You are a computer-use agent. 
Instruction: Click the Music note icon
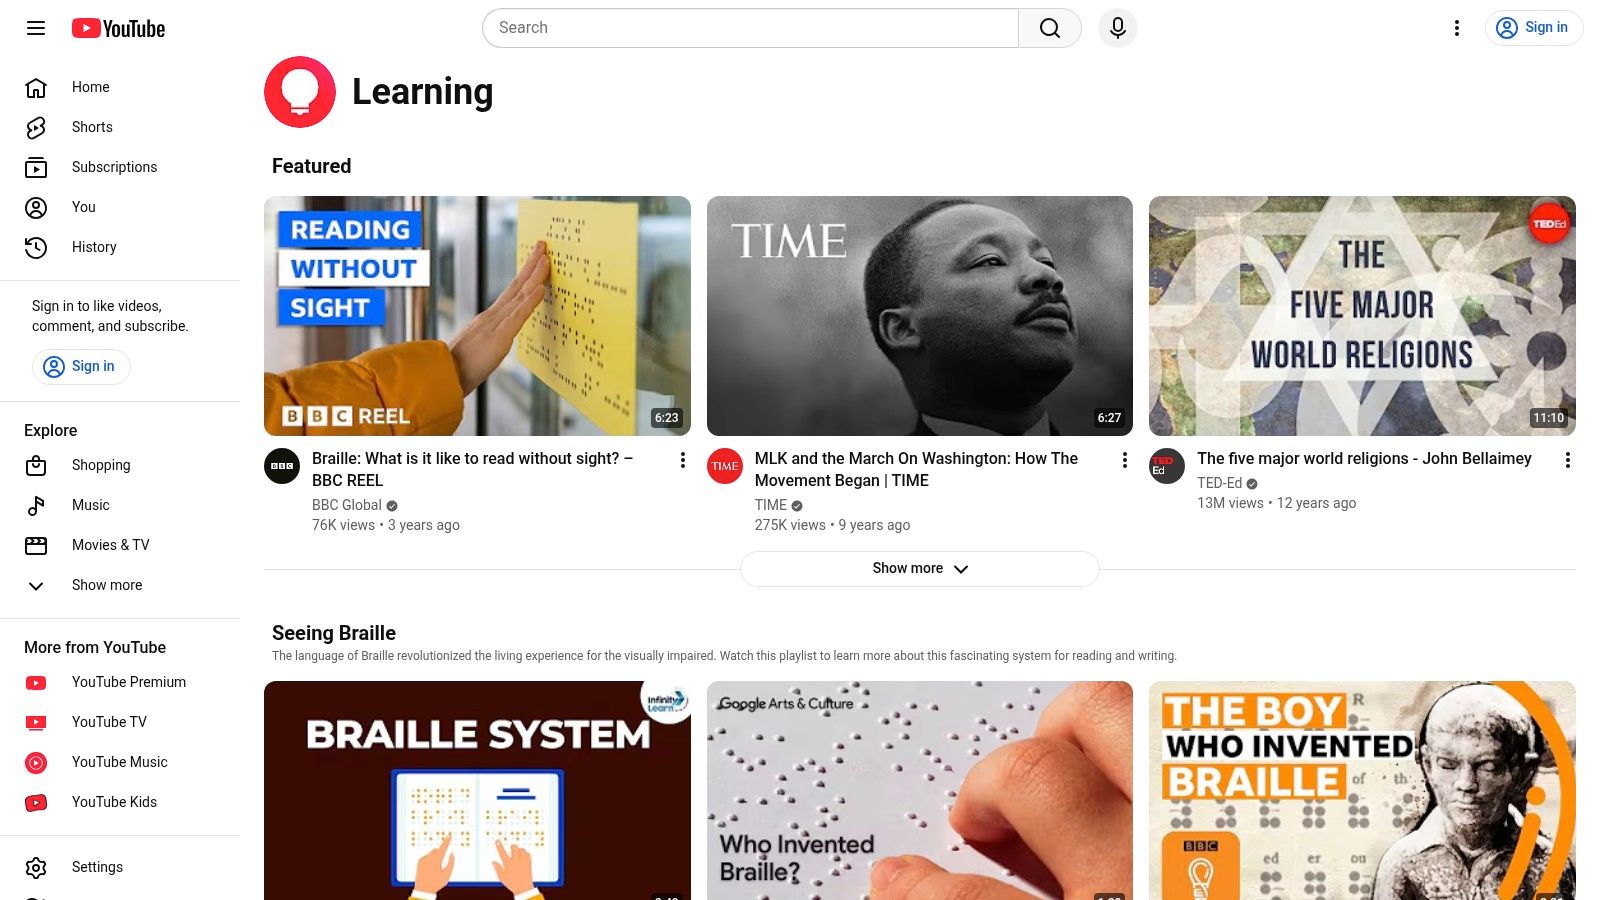point(36,505)
